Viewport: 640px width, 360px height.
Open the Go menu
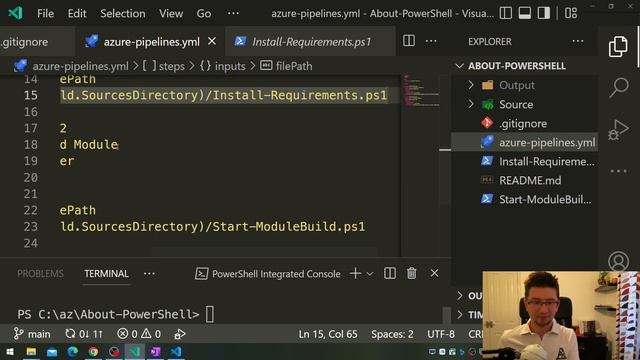pos(204,13)
